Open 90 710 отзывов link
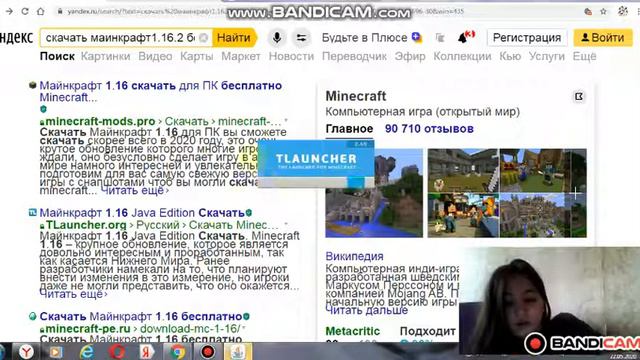 pos(429,129)
